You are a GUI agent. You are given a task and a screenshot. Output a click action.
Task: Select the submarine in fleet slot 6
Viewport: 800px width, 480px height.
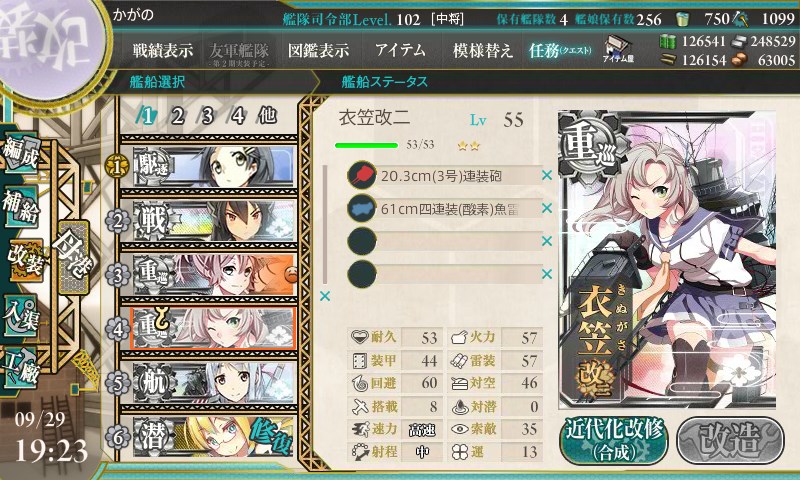coord(213,437)
